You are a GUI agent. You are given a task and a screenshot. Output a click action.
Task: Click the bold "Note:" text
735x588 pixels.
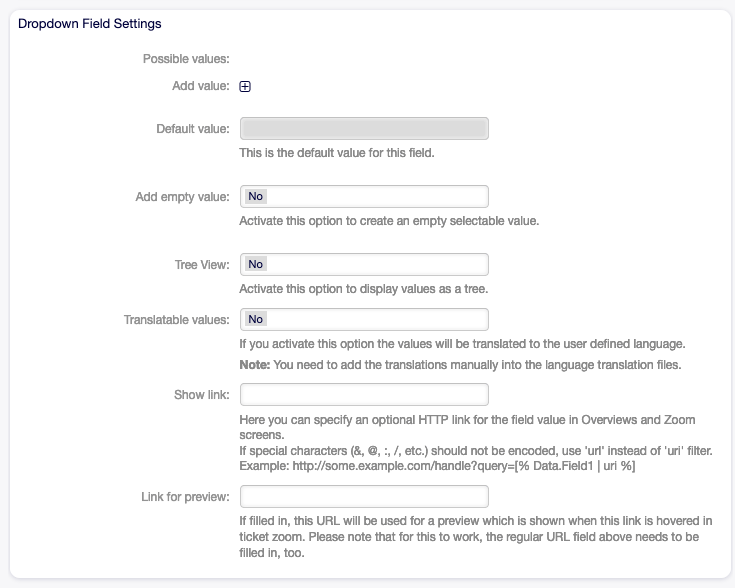[255, 365]
